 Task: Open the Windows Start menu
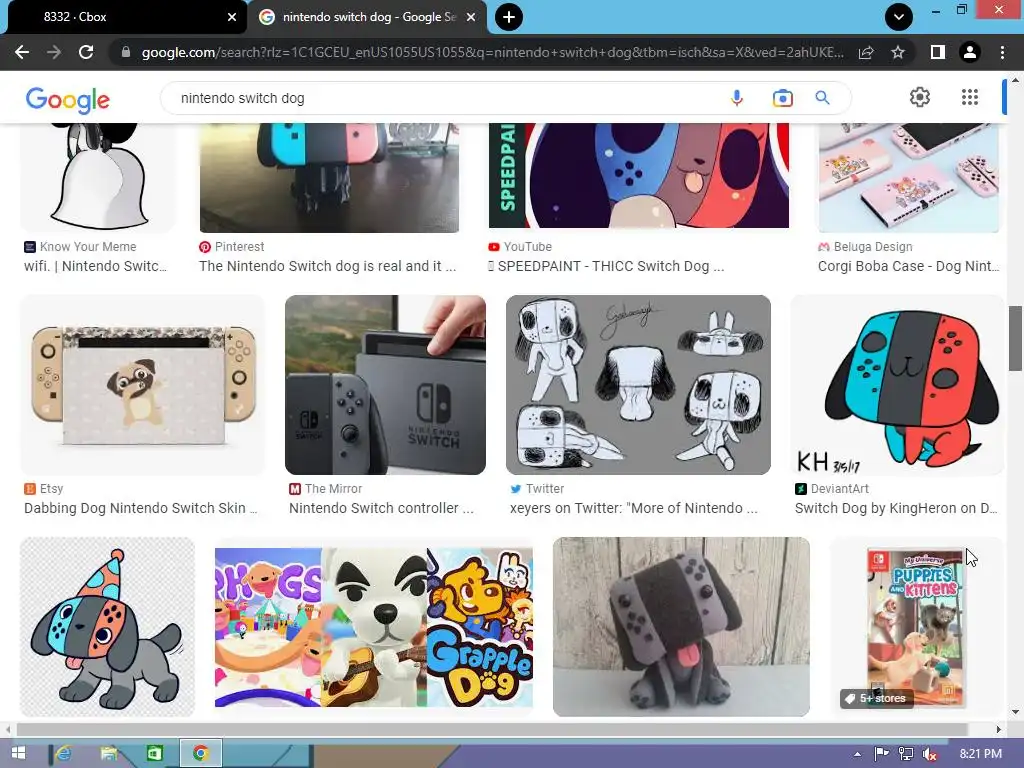click(x=18, y=753)
